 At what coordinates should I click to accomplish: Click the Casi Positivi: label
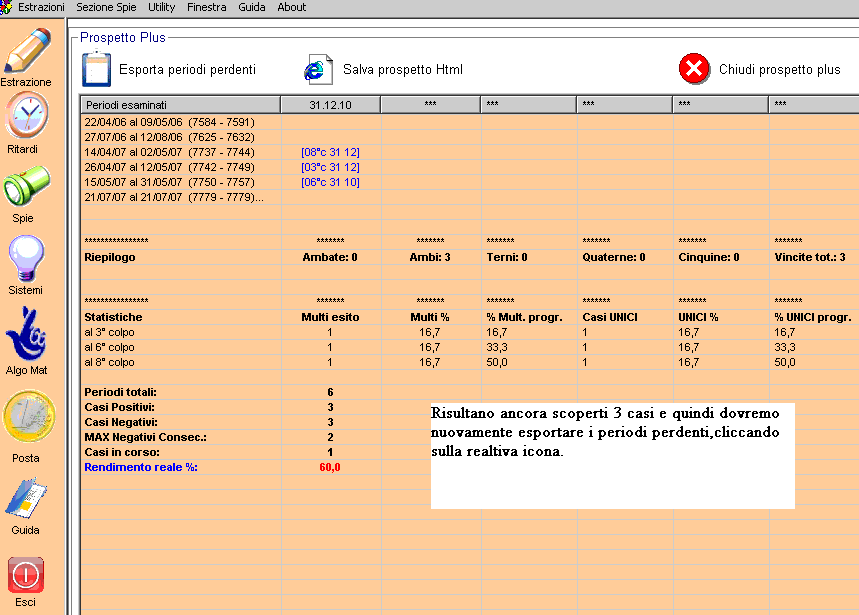coord(119,407)
